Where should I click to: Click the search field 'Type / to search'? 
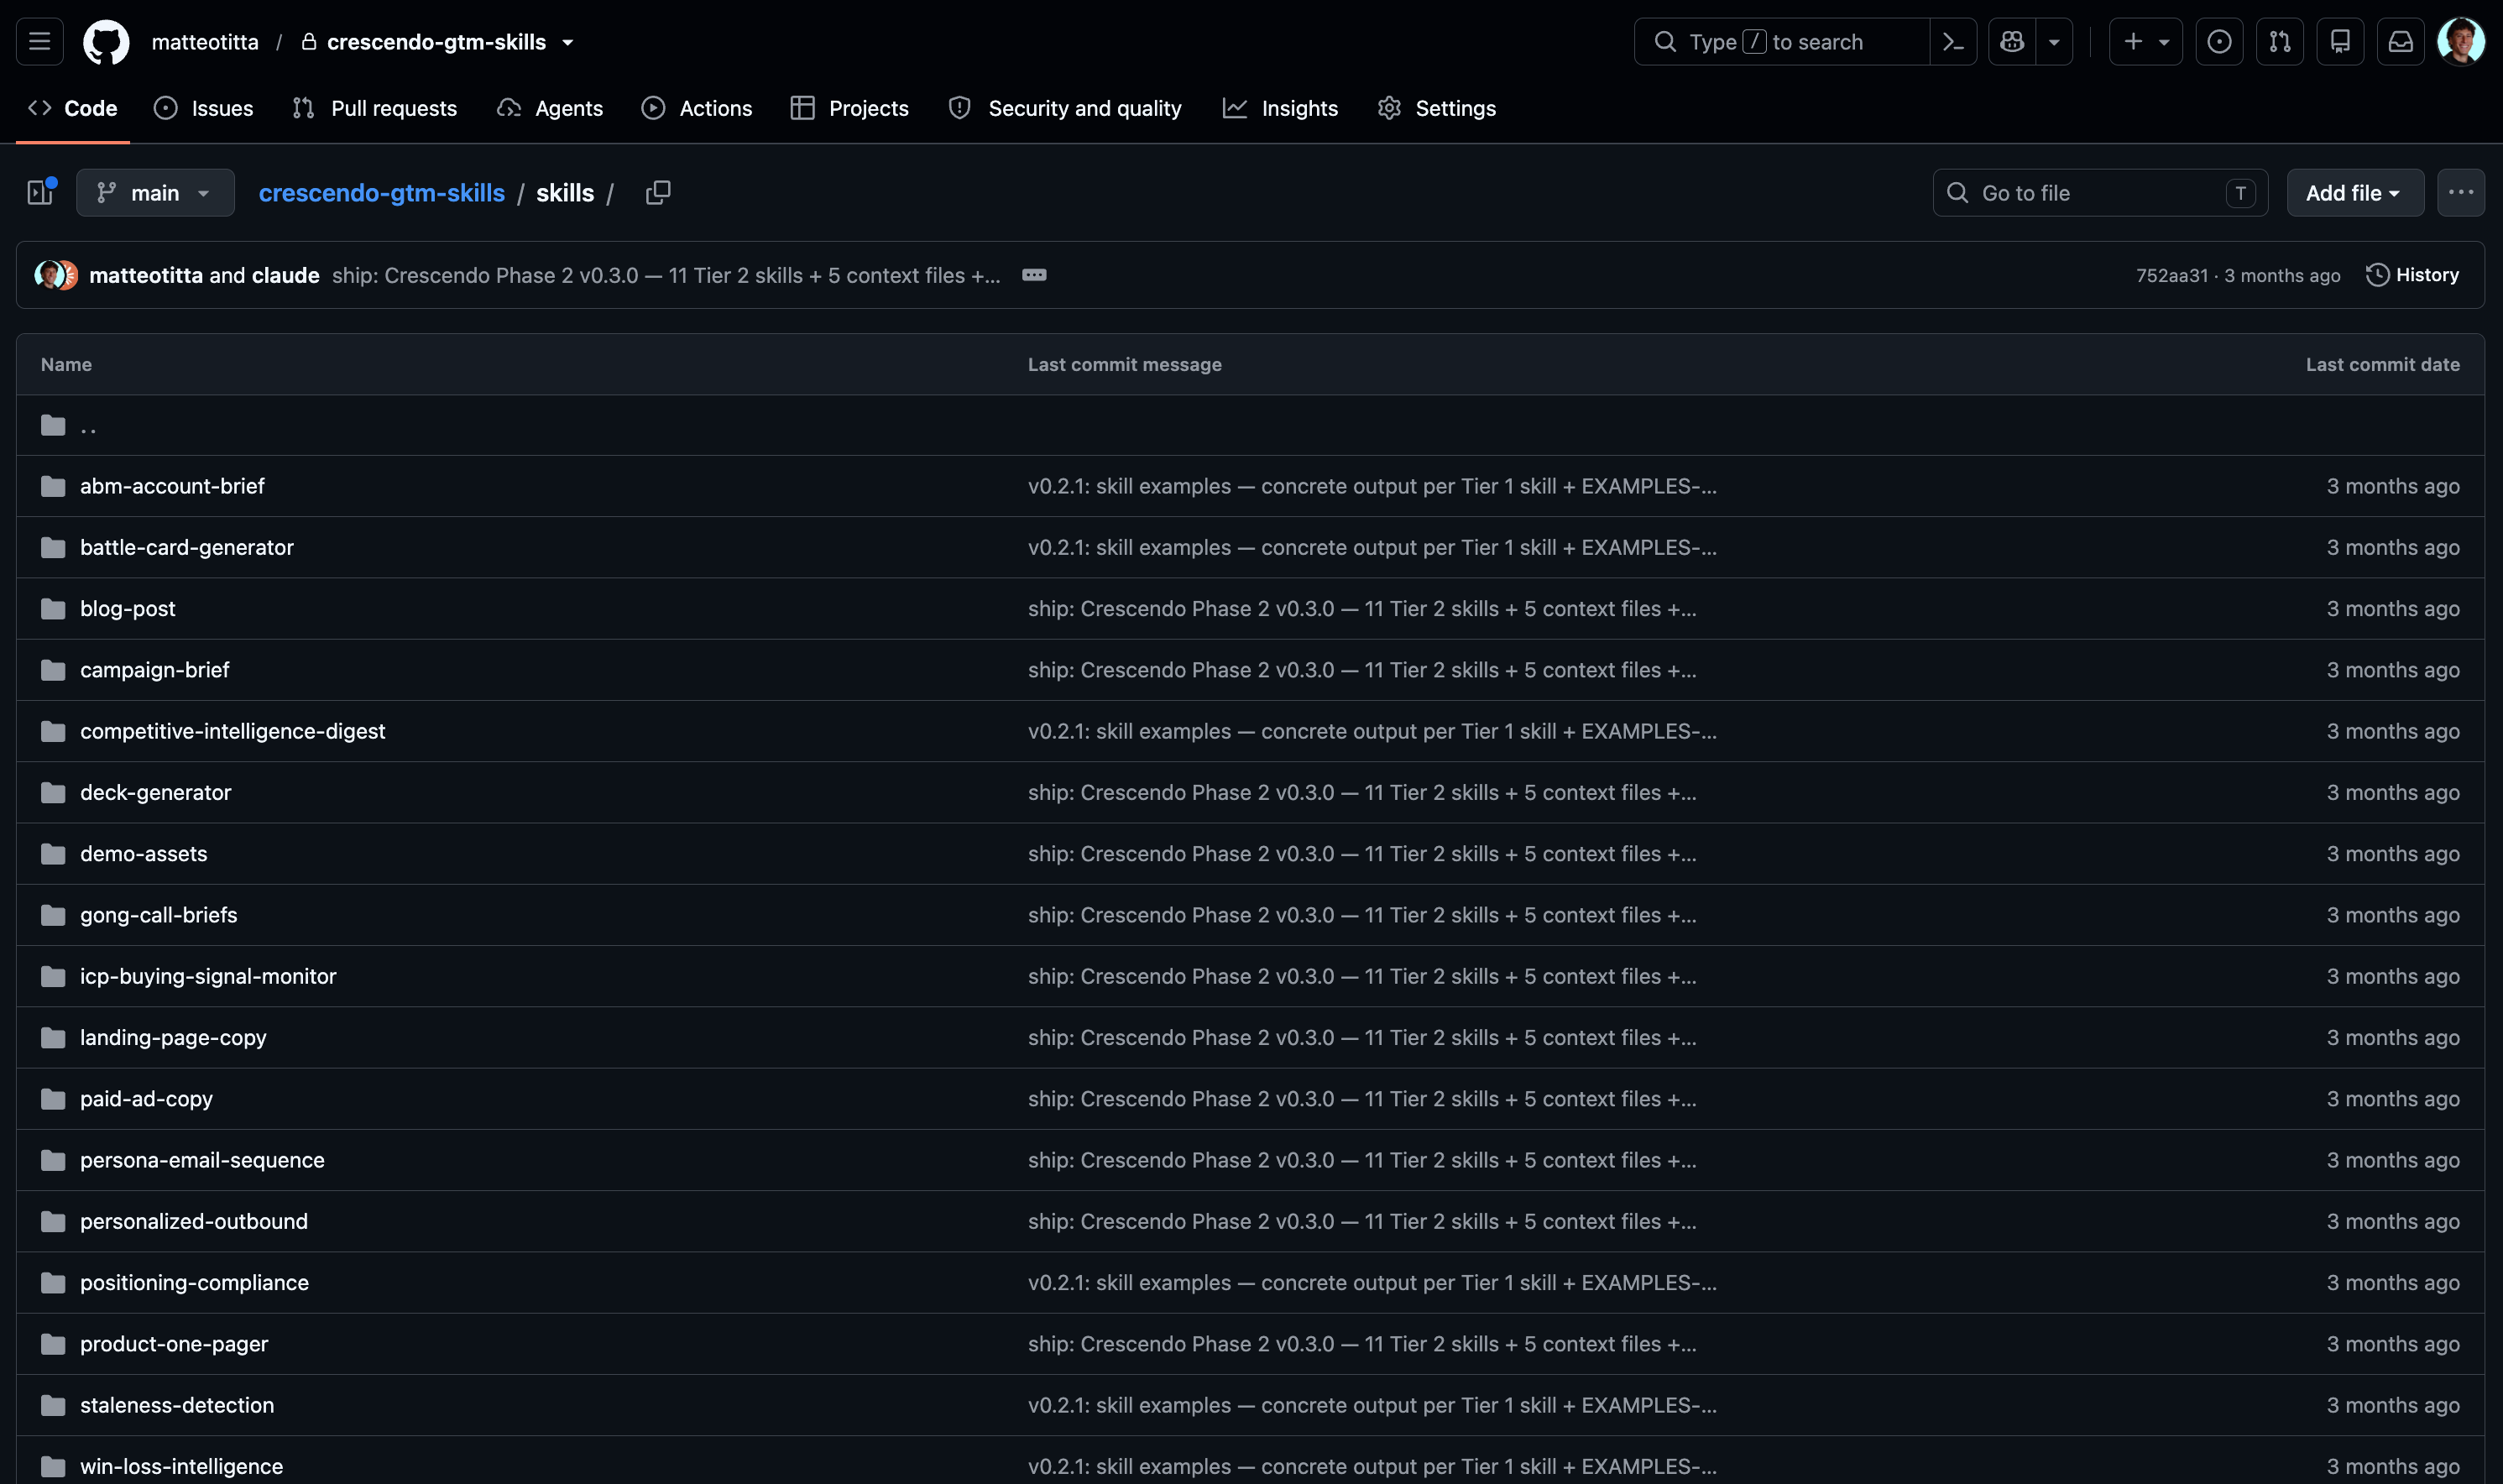point(1781,42)
